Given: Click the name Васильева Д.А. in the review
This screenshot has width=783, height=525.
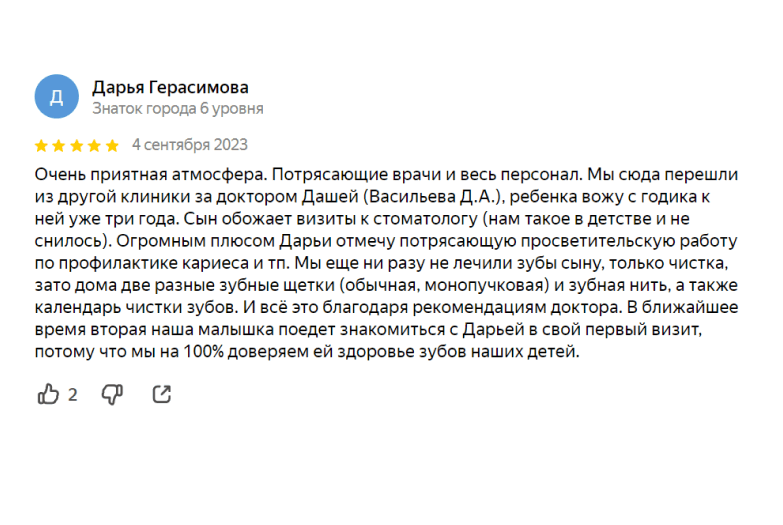Looking at the screenshot, I should coord(431,197).
